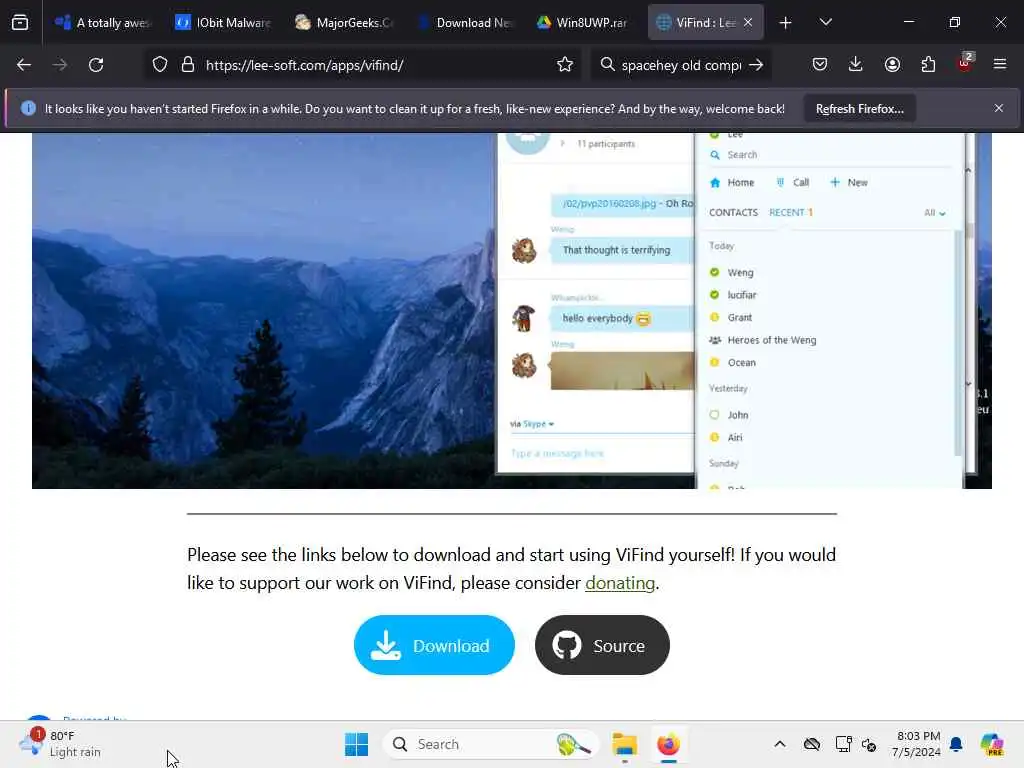This screenshot has width=1024, height=768.
Task: Click the taskbar Search box
Action: (x=491, y=744)
